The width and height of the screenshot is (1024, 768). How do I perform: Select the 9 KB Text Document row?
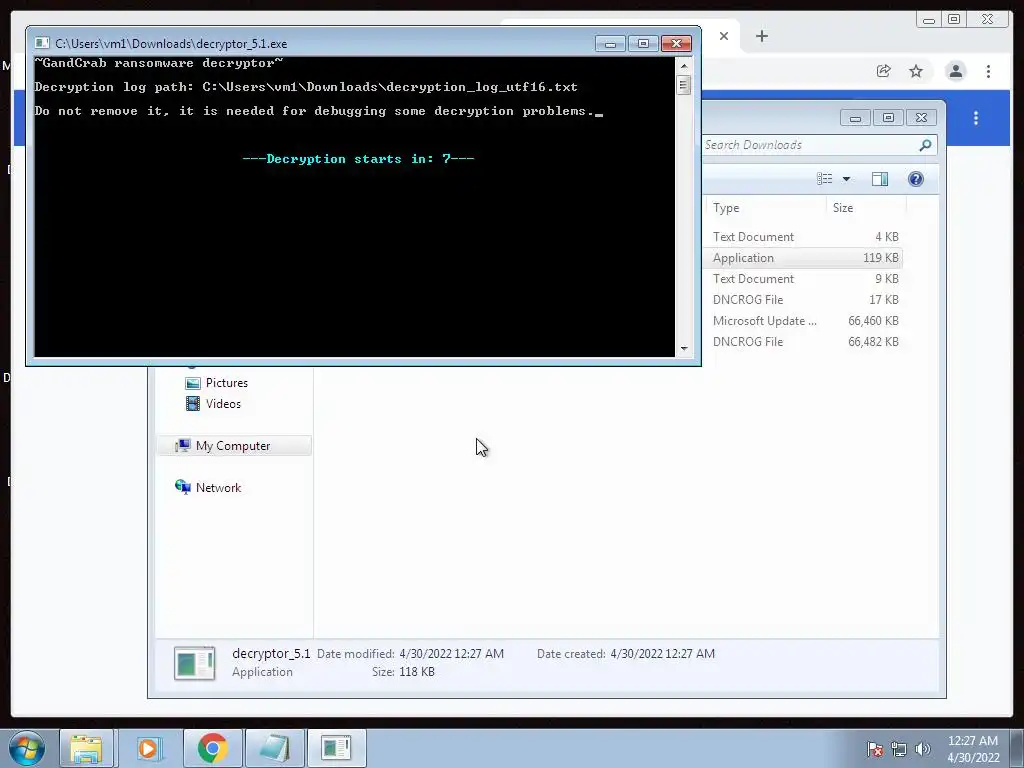(x=805, y=279)
